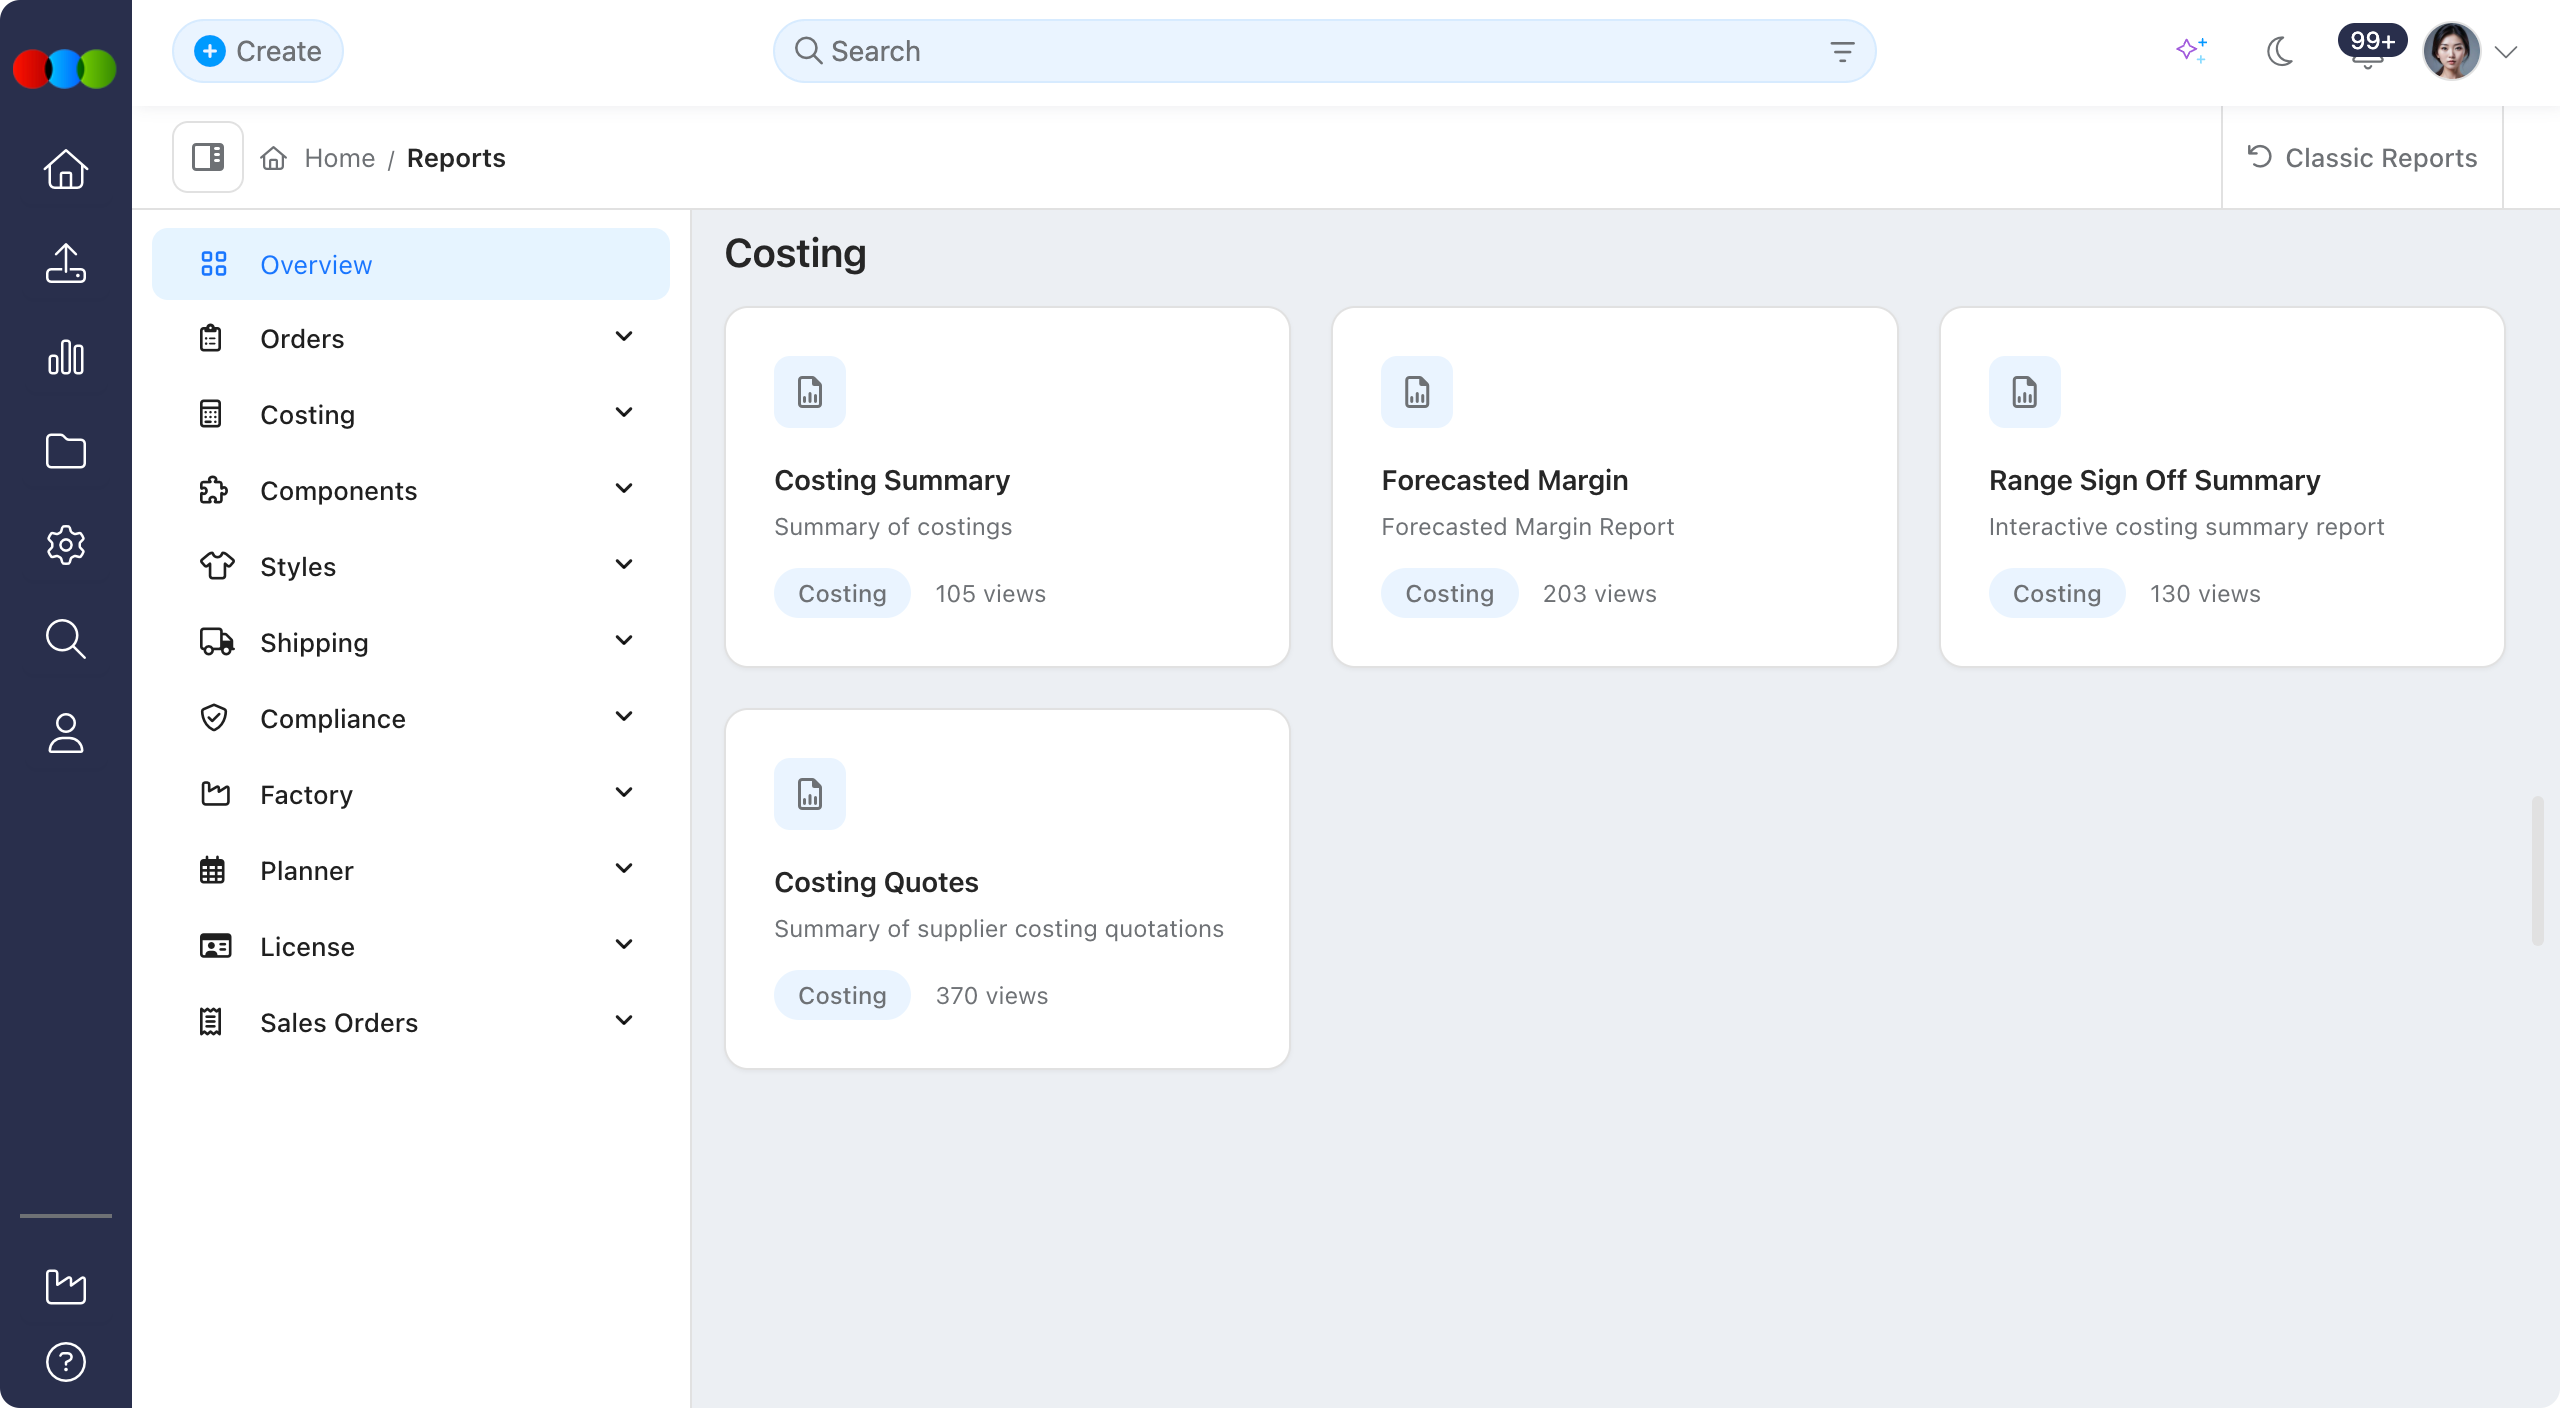Click the shield icon beside Compliance
The height and width of the screenshot is (1408, 2560).
coord(214,719)
